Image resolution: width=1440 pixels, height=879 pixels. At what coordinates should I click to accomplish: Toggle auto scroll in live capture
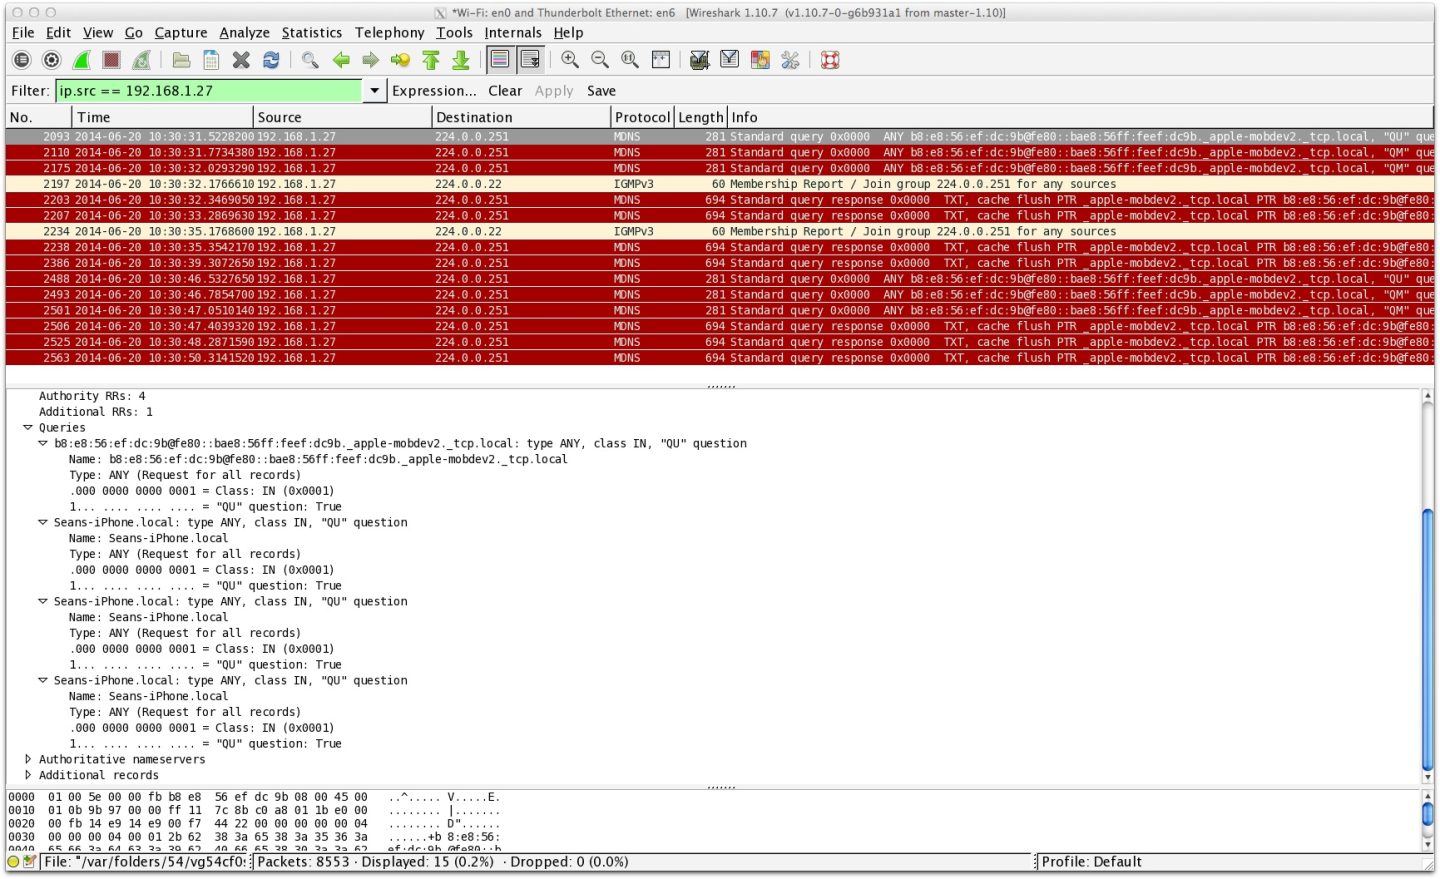(530, 60)
